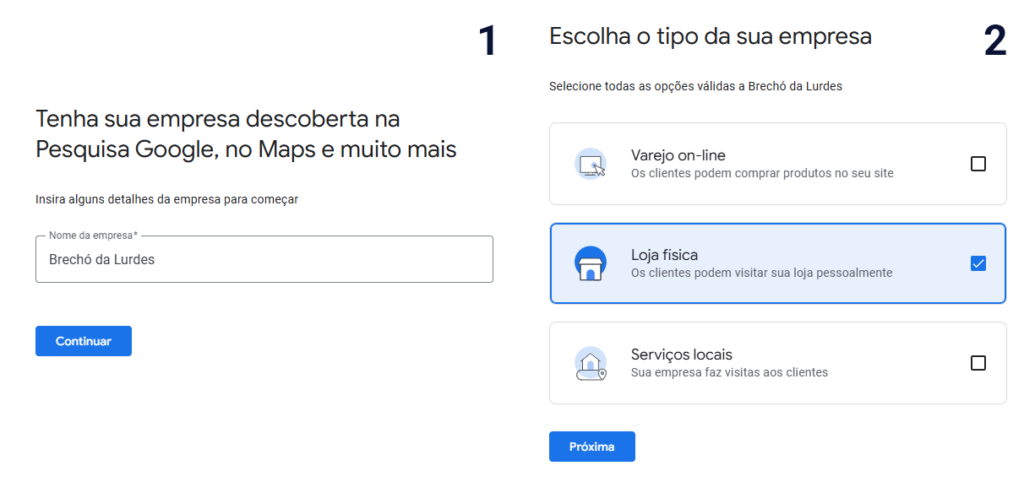The height and width of the screenshot is (482, 1024).
Task: Click the step number 2 marker
Action: (x=995, y=41)
